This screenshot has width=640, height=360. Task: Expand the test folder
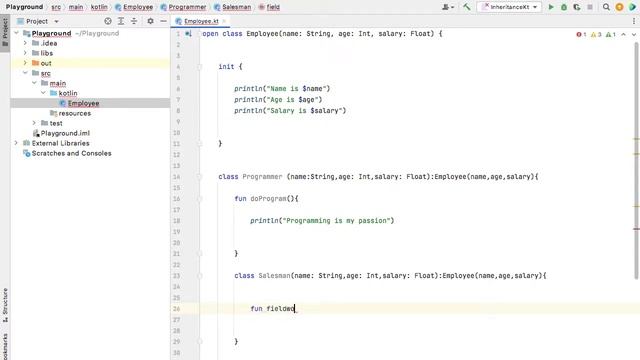[34, 123]
